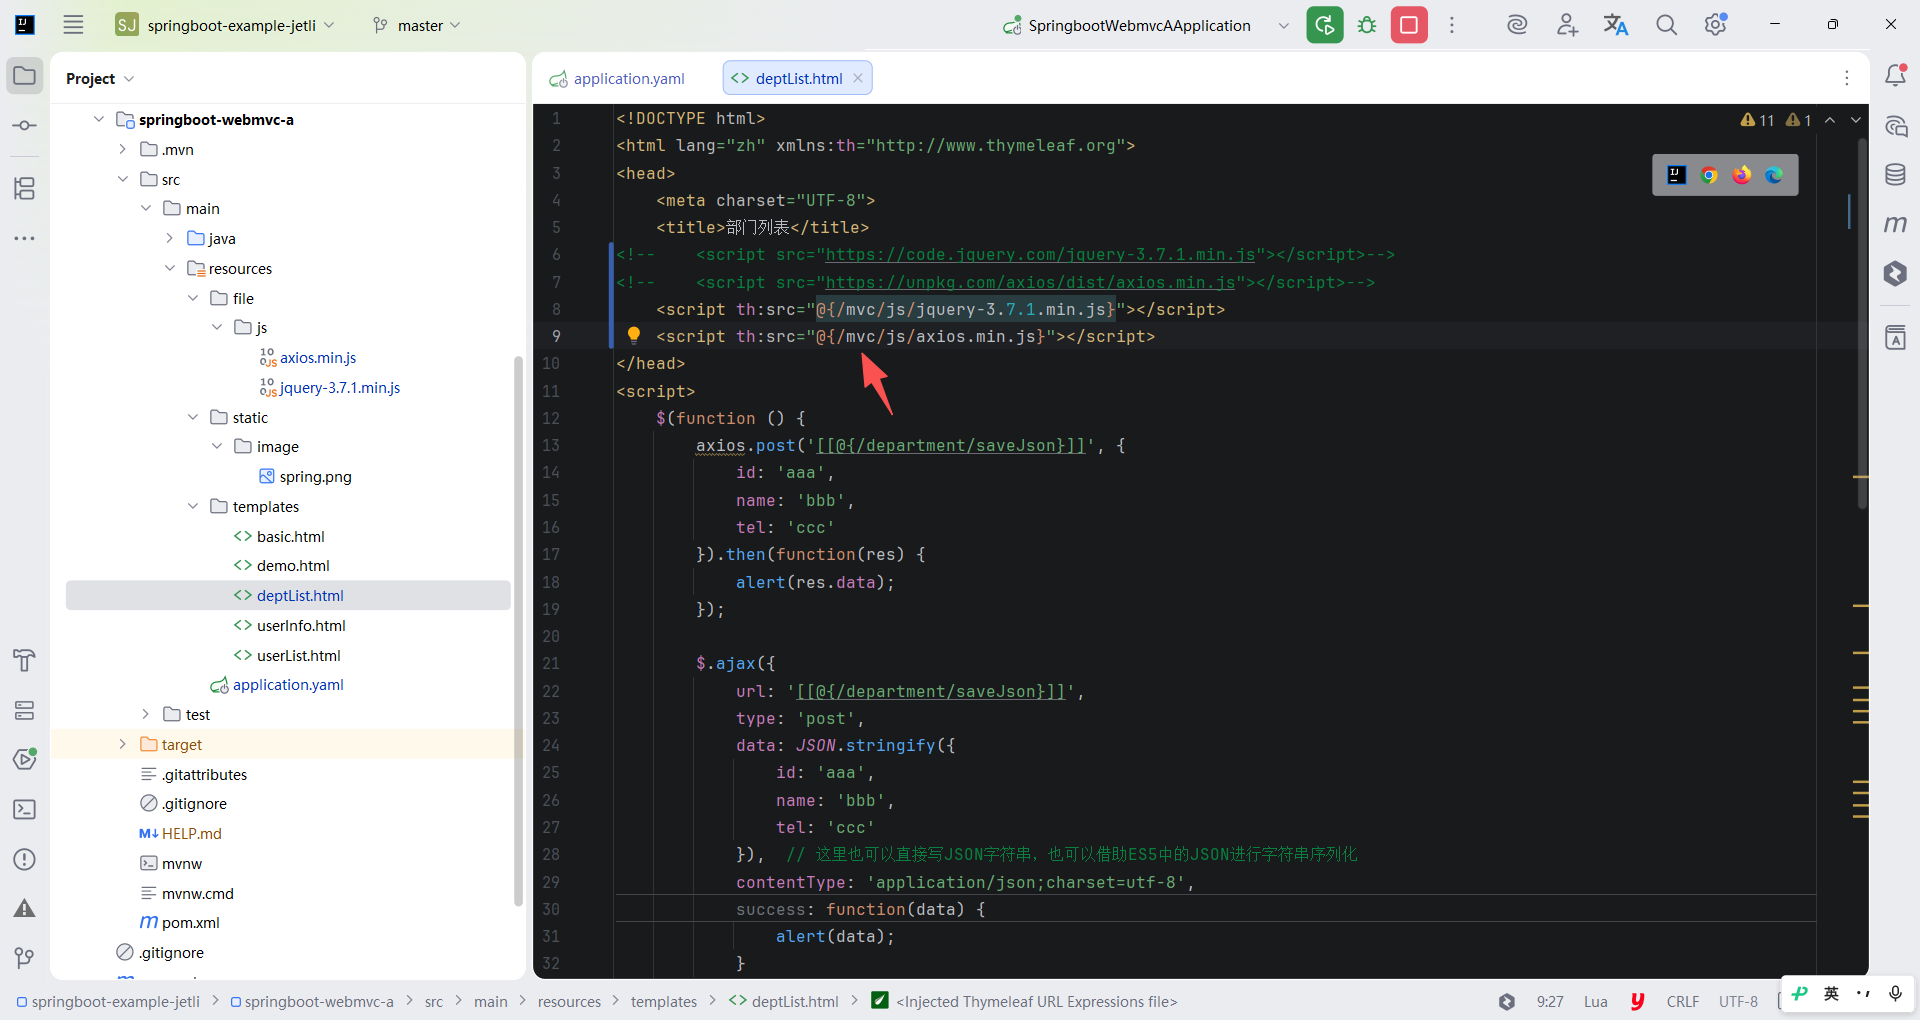Image resolution: width=1920 pixels, height=1020 pixels.
Task: Open the Maven tool window
Action: pyautogui.click(x=1895, y=224)
